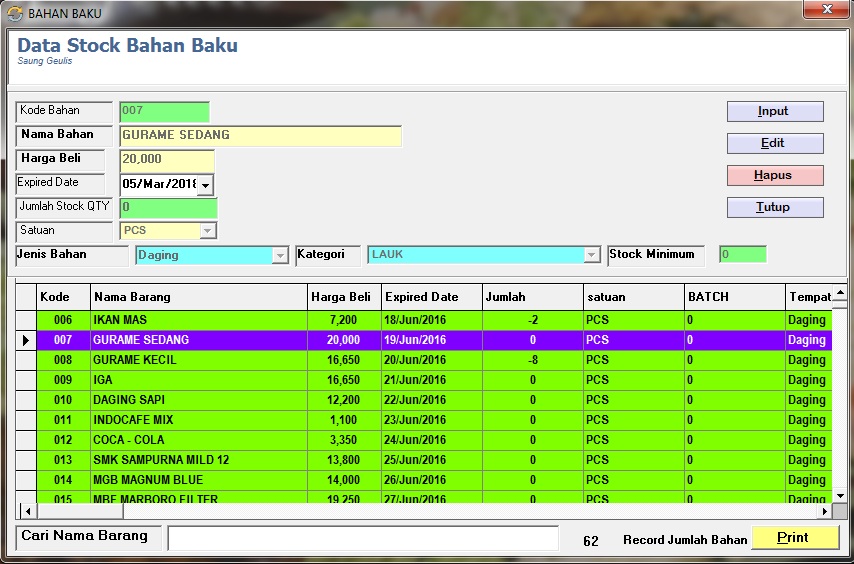
Task: Click the 13,800 price cell
Action: coord(344,461)
